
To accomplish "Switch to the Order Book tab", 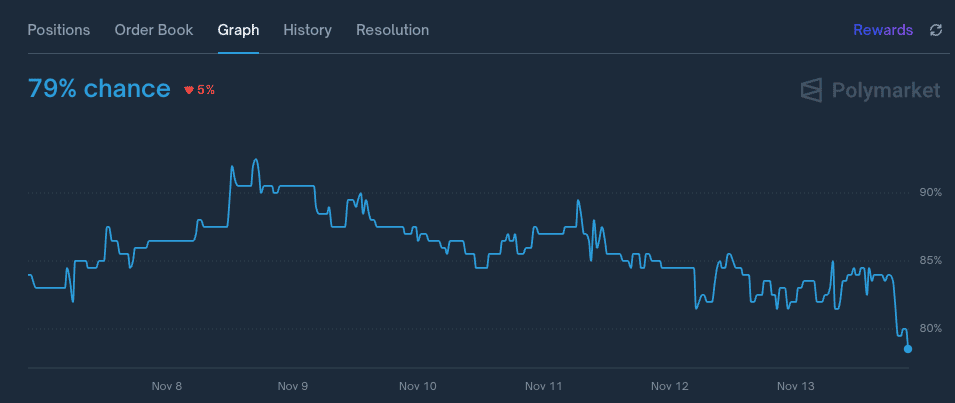I will coord(154,30).
